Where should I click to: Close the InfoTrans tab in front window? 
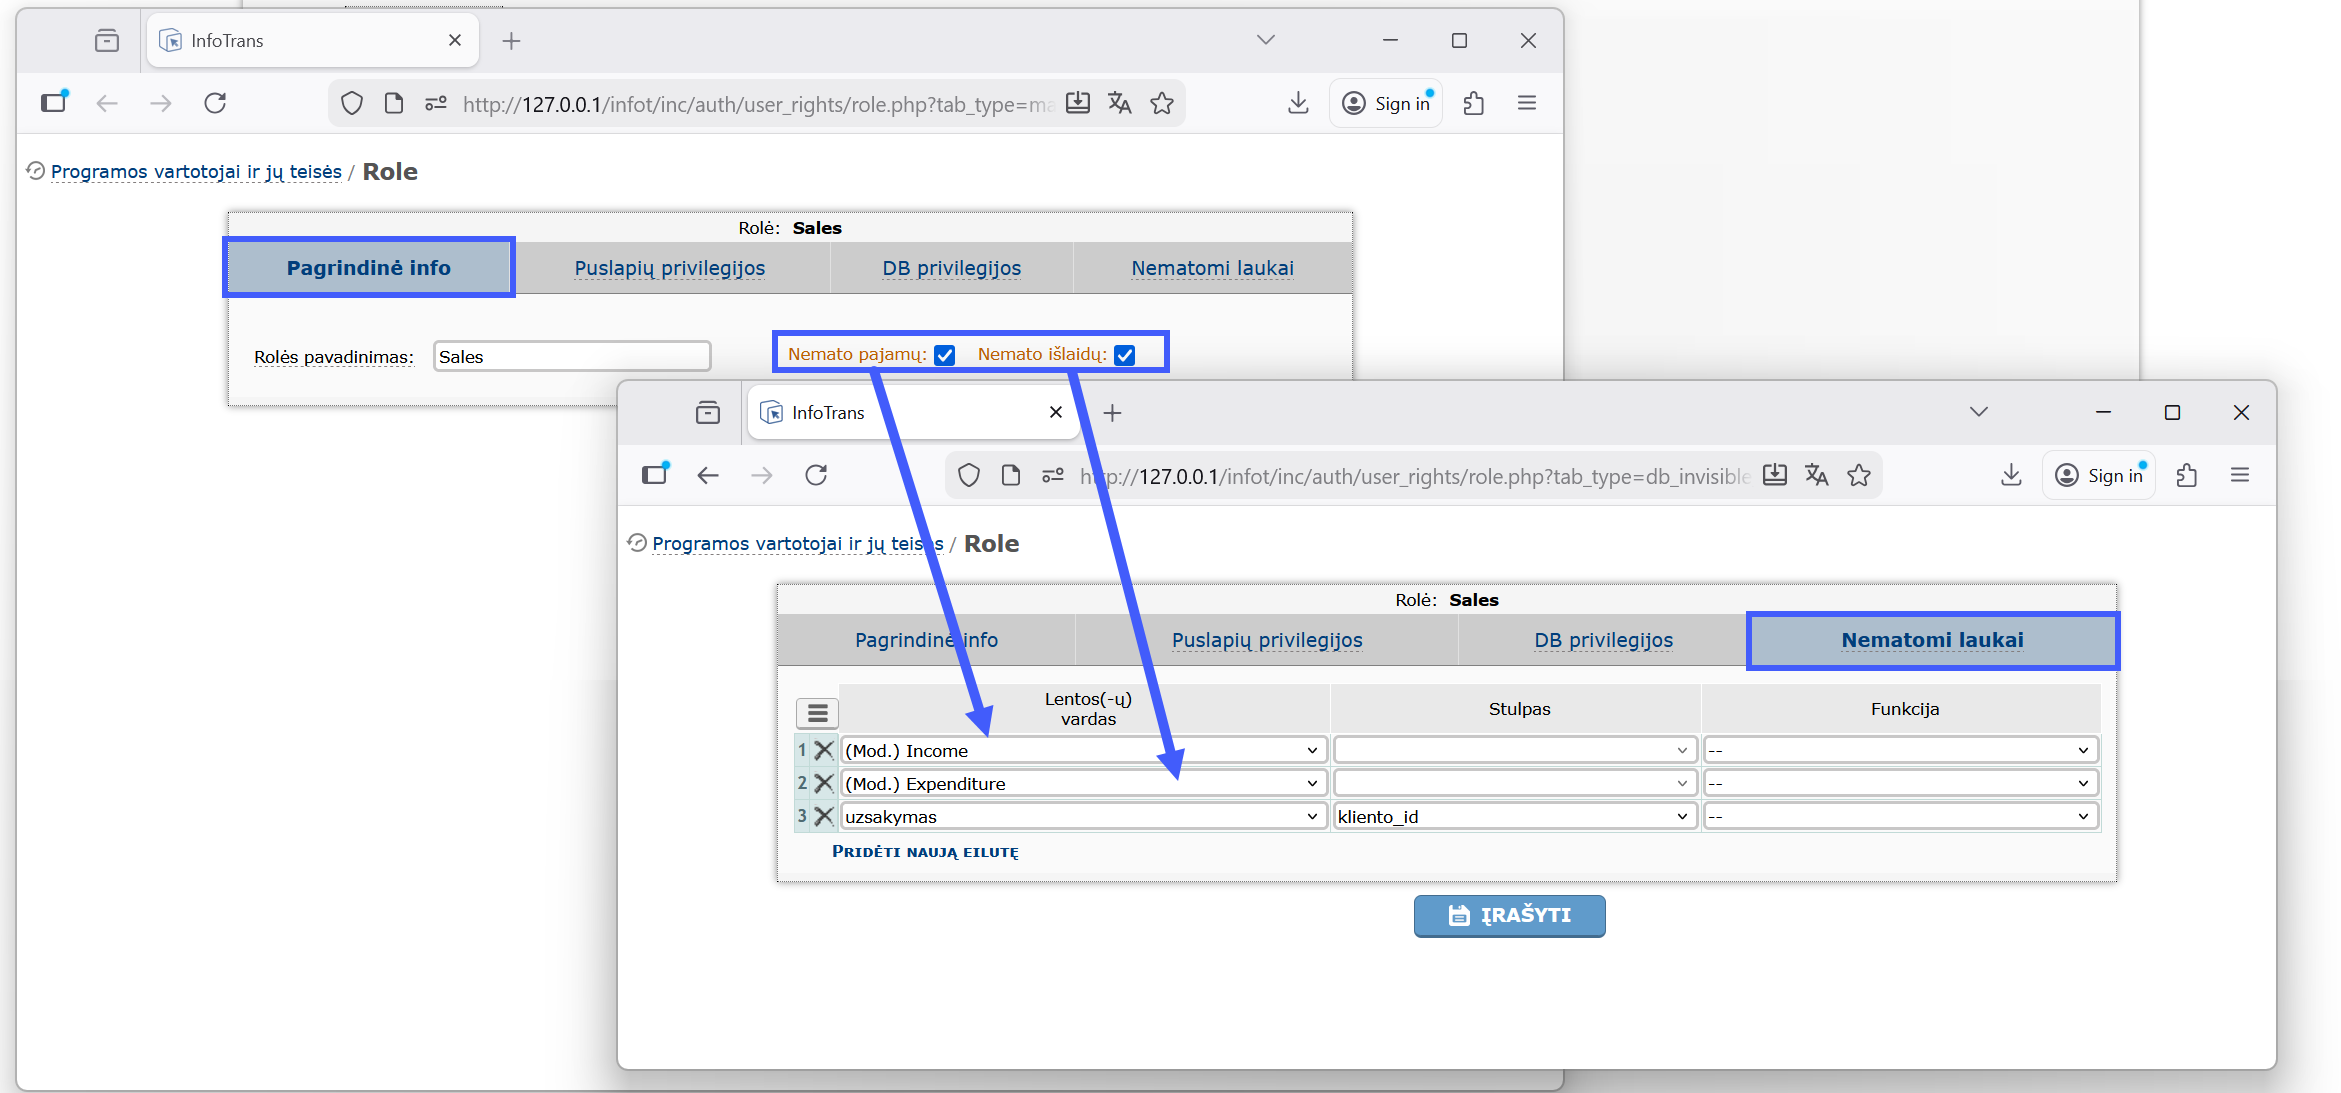(x=1056, y=412)
